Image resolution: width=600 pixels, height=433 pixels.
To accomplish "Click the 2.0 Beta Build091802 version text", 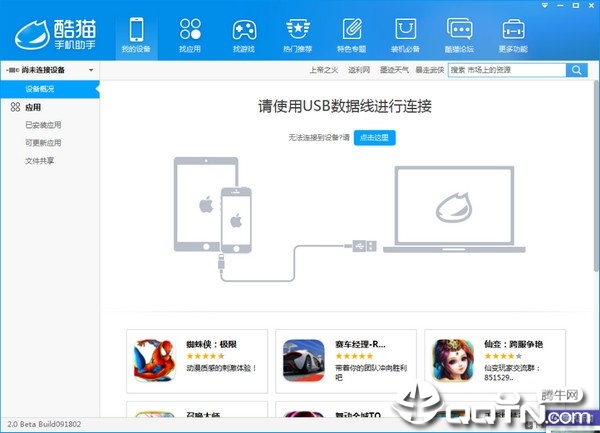I will (x=44, y=424).
